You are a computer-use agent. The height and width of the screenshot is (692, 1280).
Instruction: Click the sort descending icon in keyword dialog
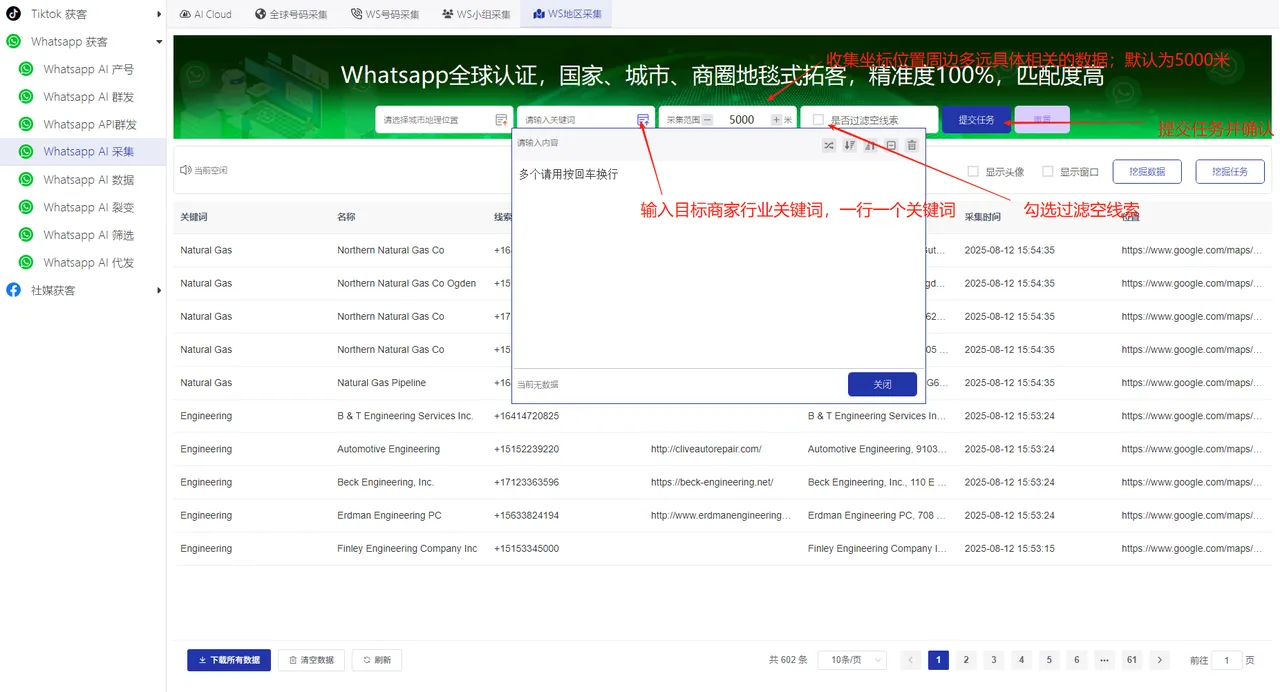pos(849,145)
